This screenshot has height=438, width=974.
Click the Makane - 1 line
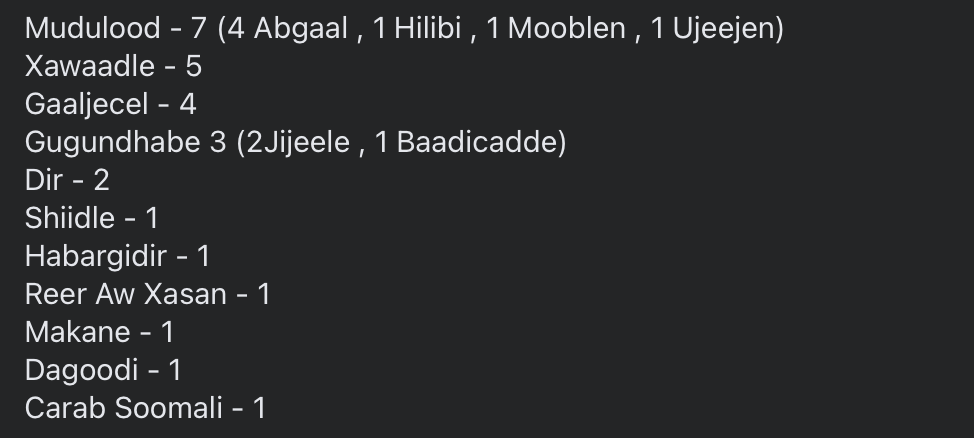pos(99,332)
